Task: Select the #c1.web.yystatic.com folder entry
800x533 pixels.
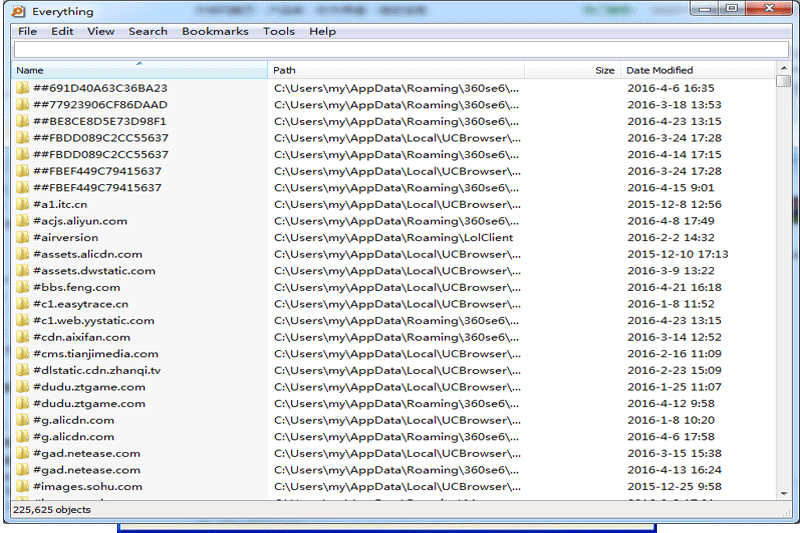Action: pos(93,320)
